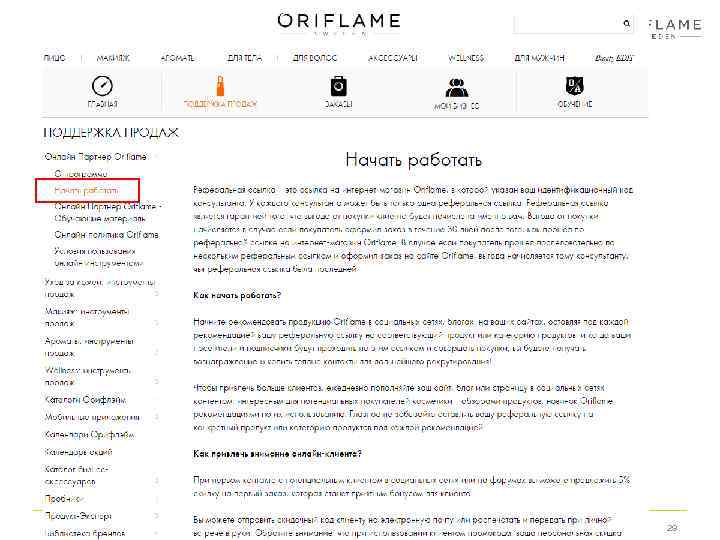Open the Аксессуары menu item
Screen dimensions: 720x540
393,58
